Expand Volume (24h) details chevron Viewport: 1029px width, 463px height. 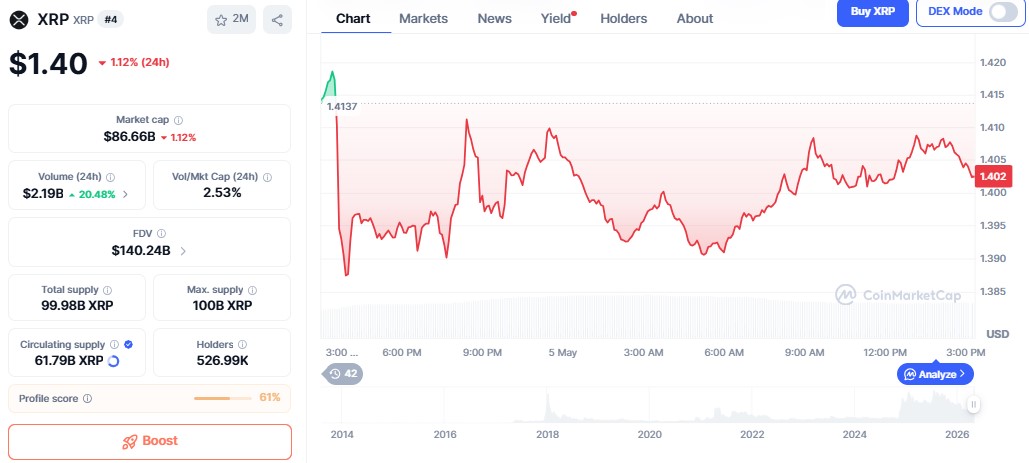click(x=125, y=194)
